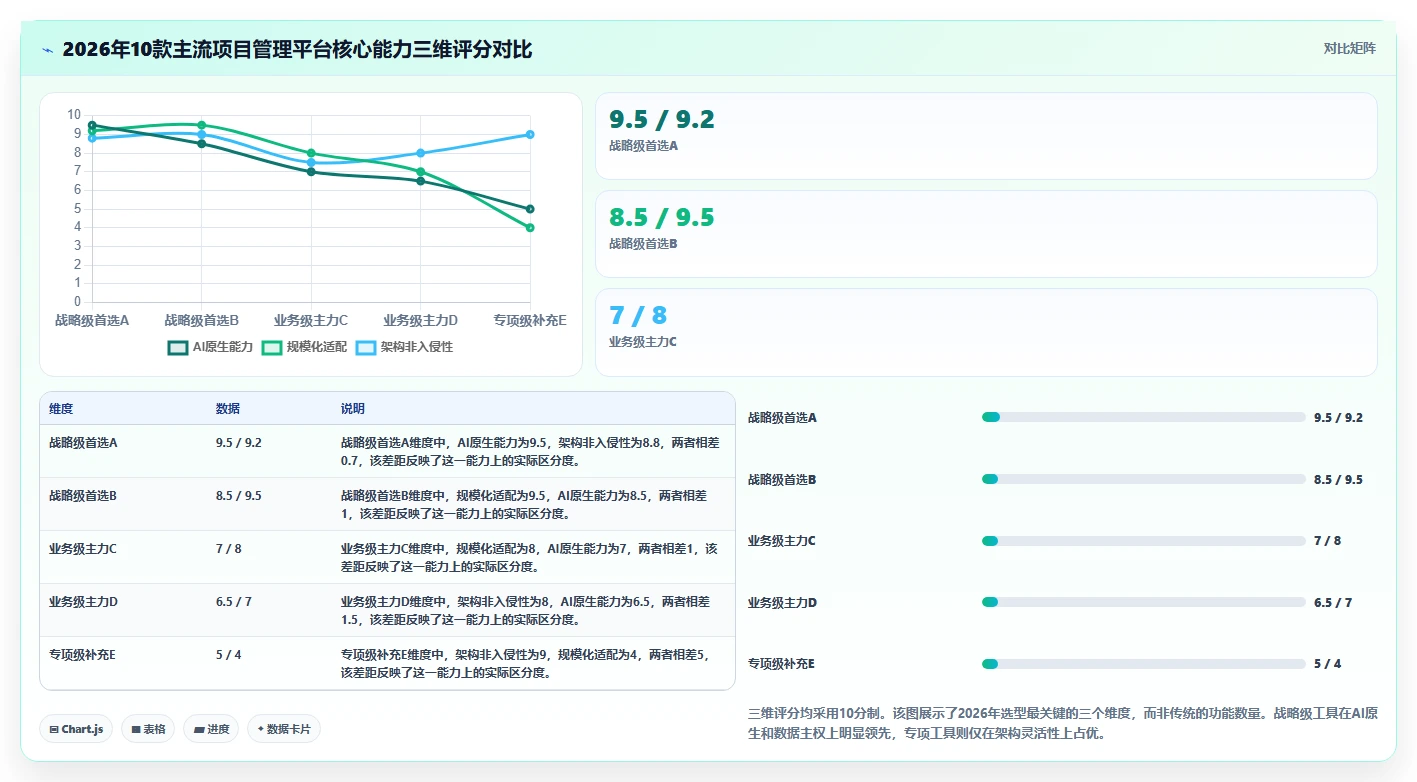The width and height of the screenshot is (1417, 782).
Task: Click the 架构非入侵性 data point at 专项级补充E
Action: [x=530, y=134]
